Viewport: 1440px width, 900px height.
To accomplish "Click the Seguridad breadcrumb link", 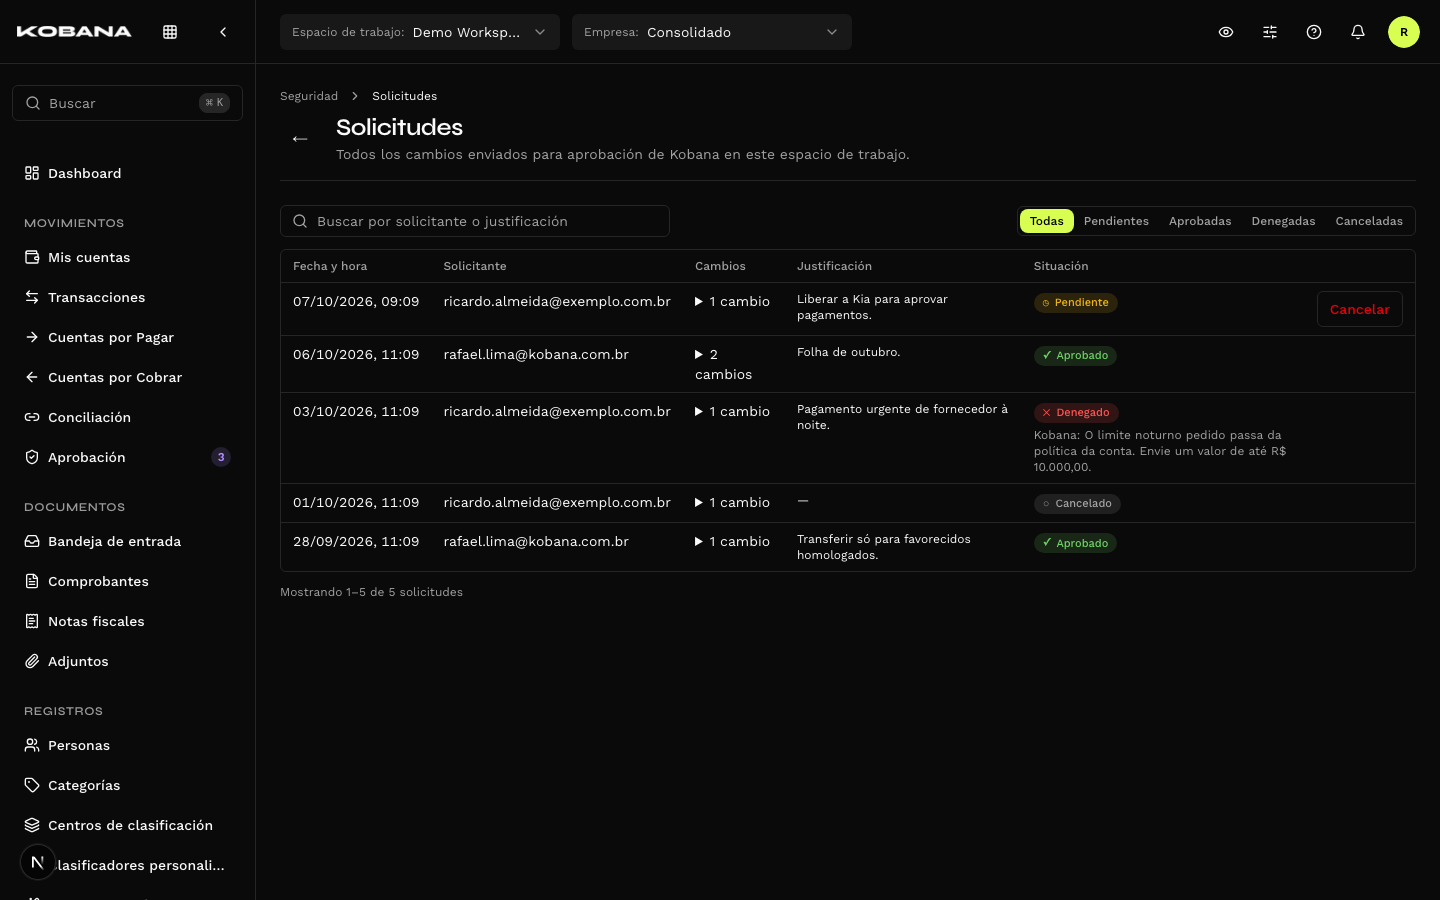I will point(309,96).
